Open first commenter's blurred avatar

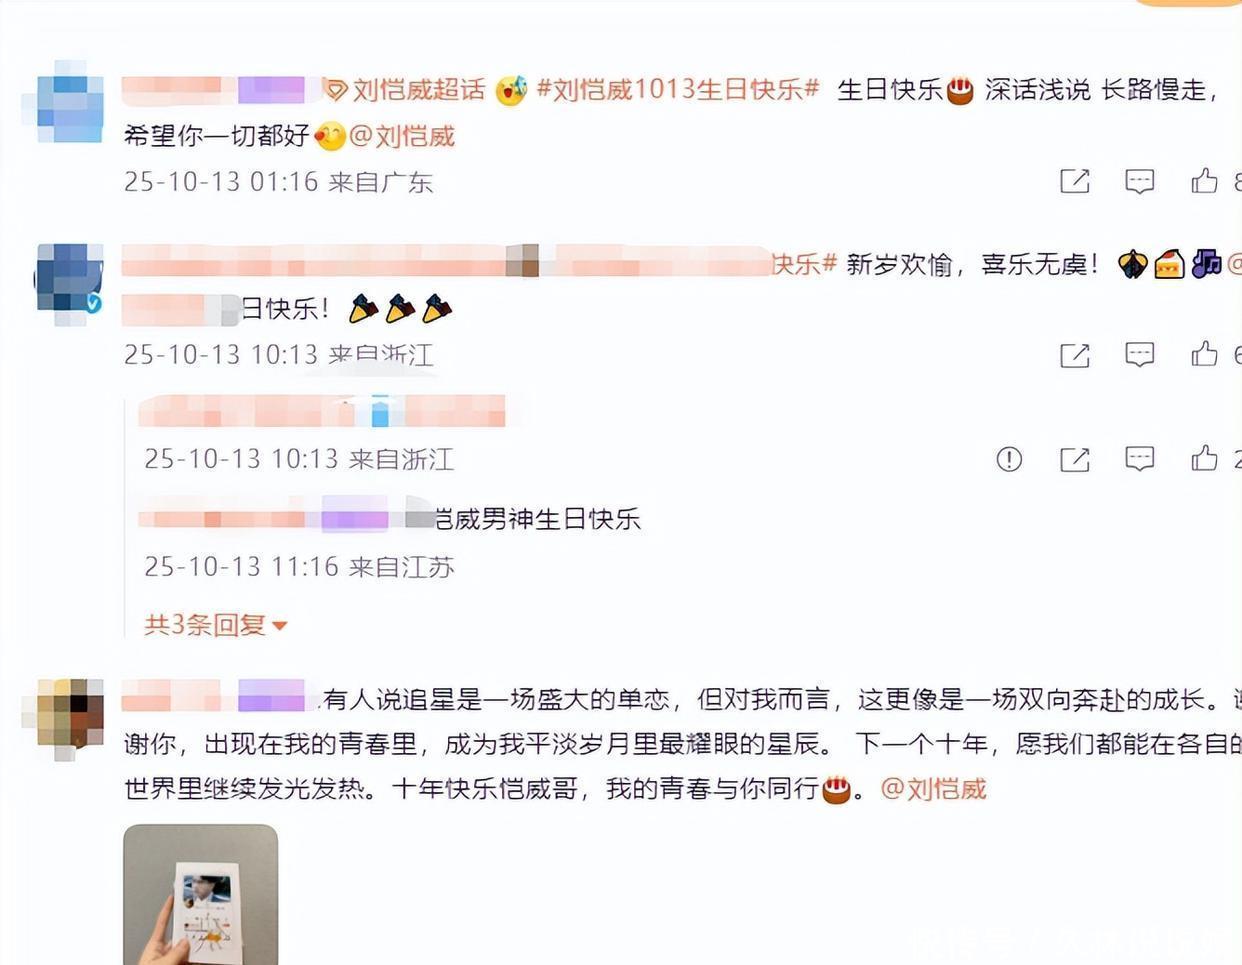[69, 102]
